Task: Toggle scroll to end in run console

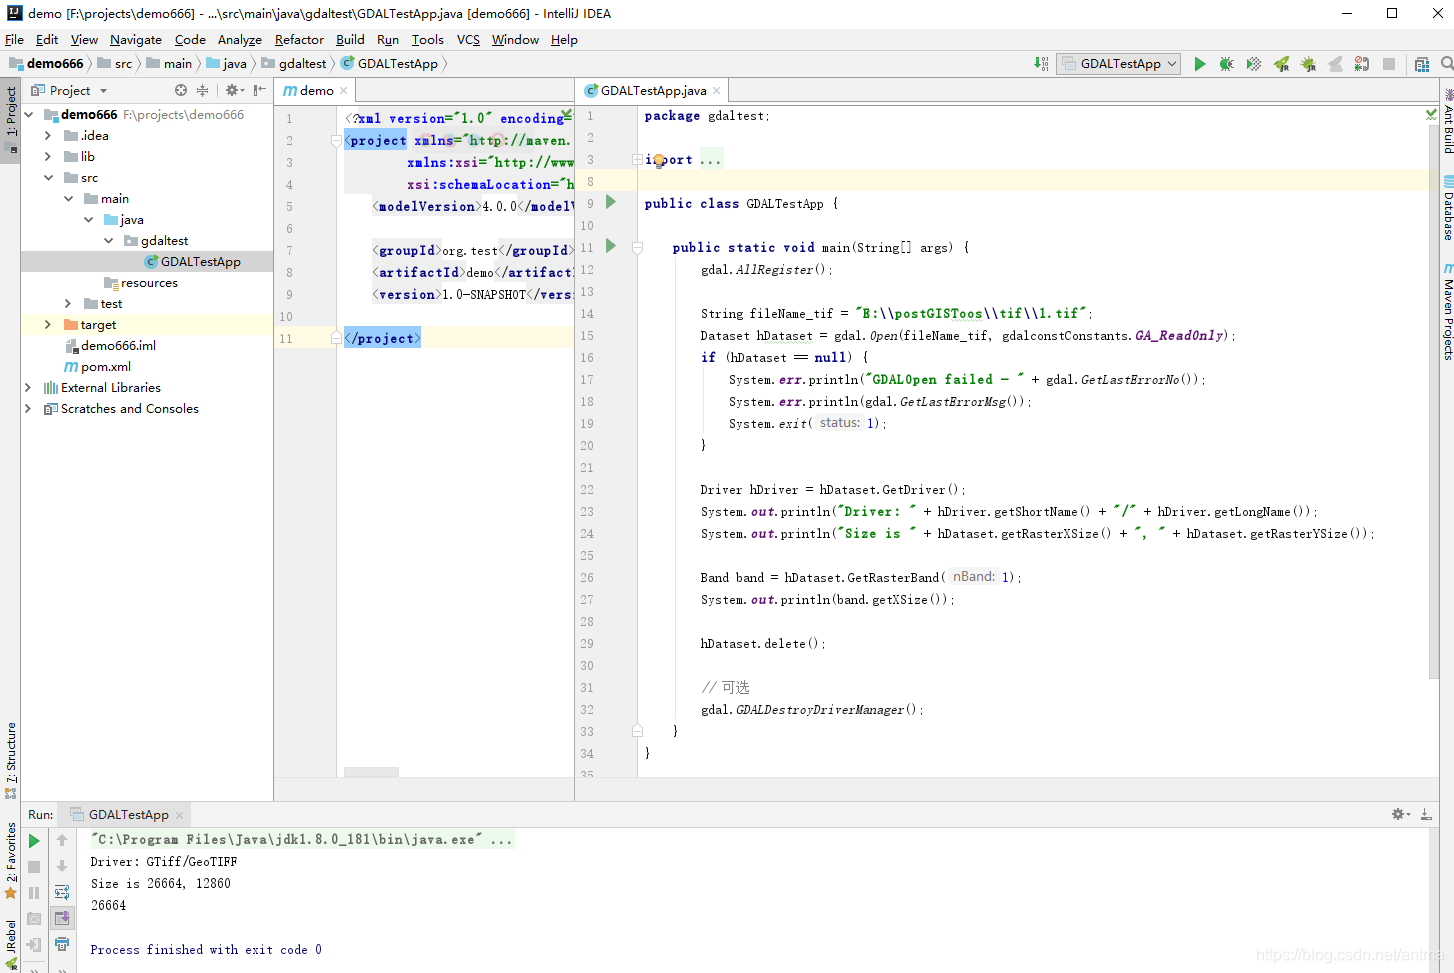Action: pos(62,918)
